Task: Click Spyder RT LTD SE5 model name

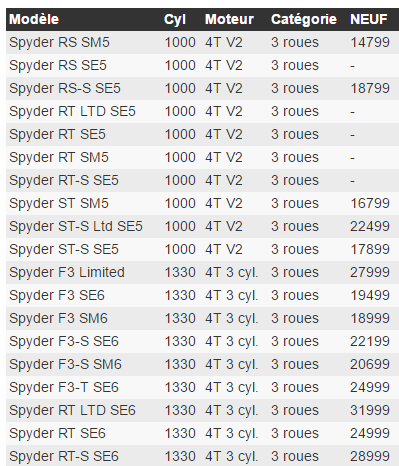Action: (x=72, y=111)
